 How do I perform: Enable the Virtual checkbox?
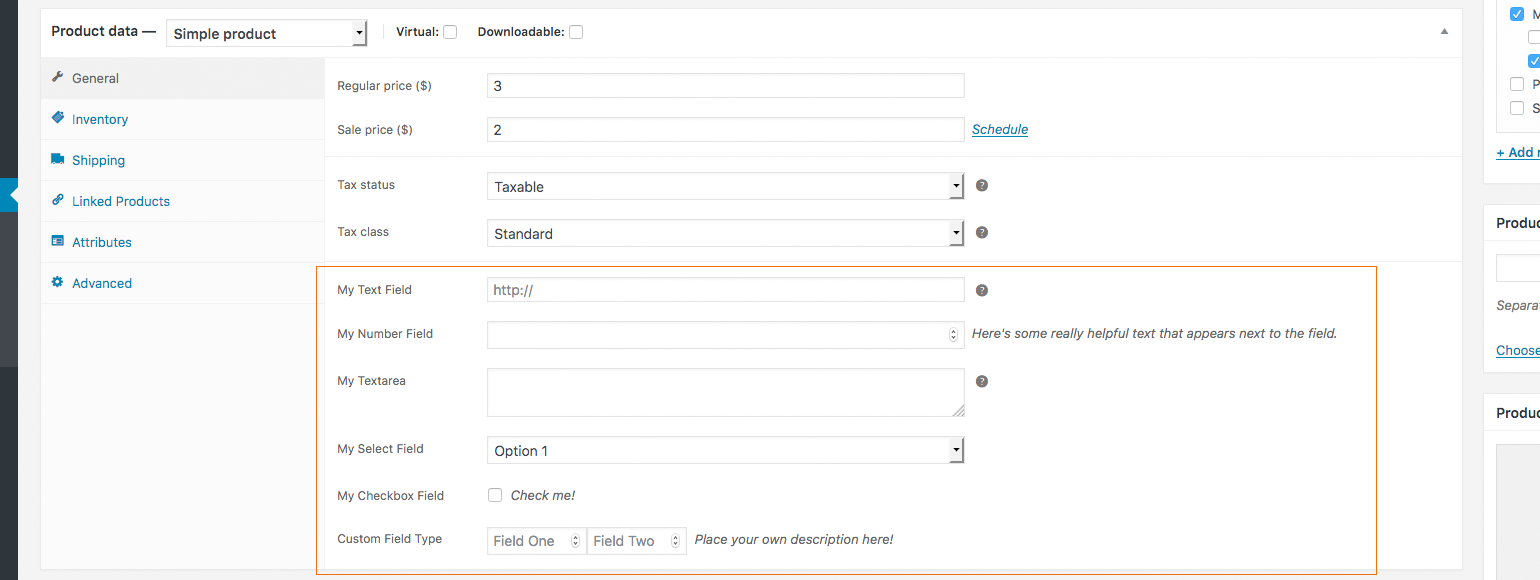pos(450,31)
